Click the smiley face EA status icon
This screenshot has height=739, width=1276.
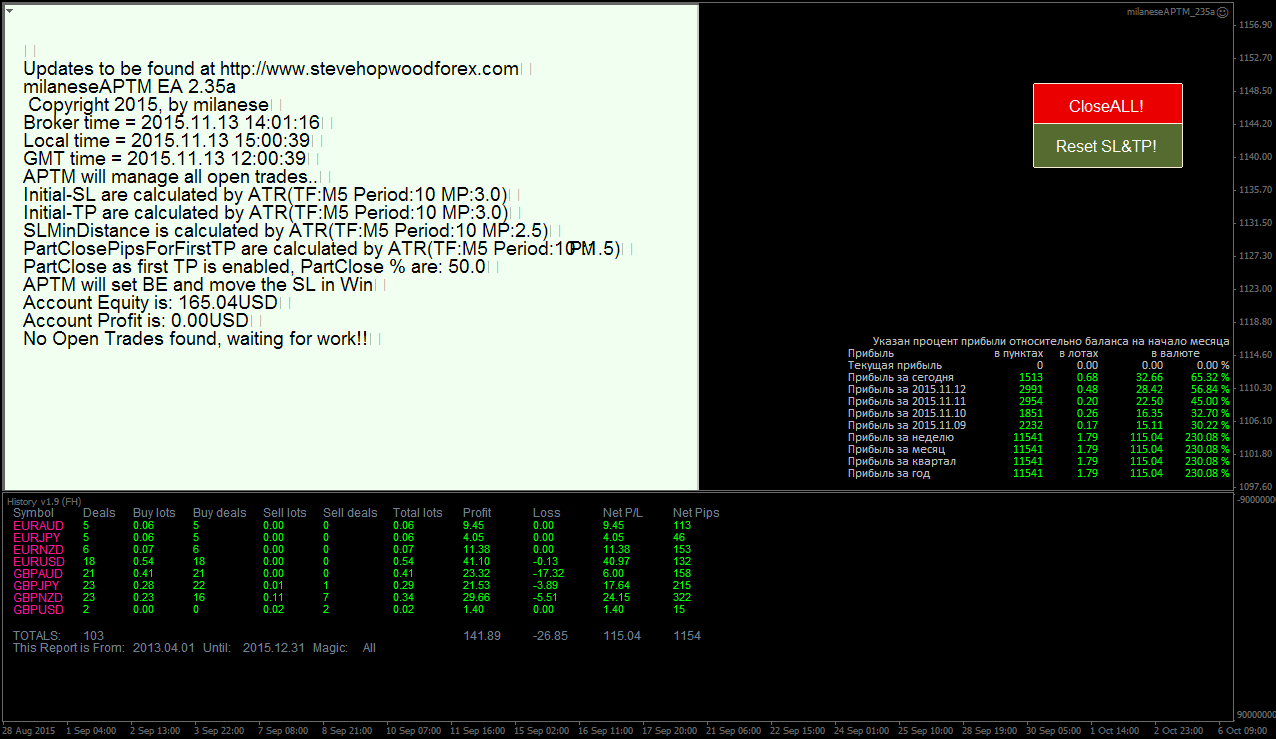pyautogui.click(x=1222, y=12)
